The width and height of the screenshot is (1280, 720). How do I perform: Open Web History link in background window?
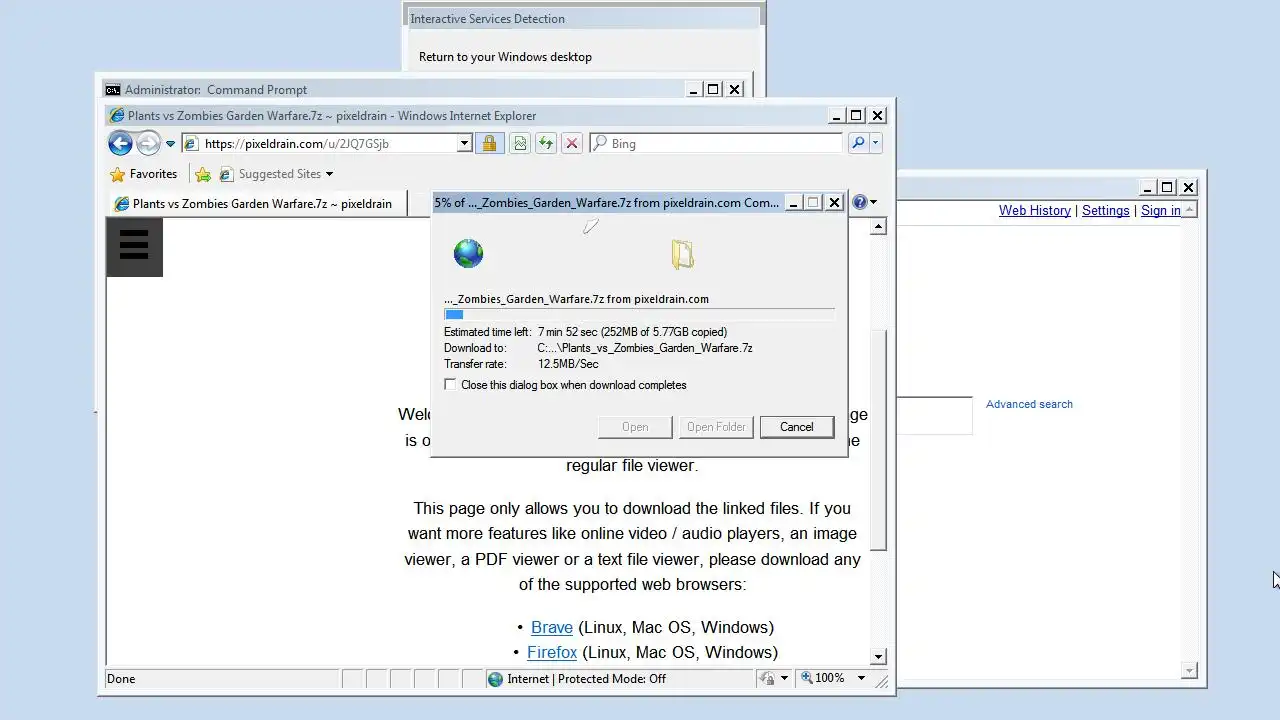point(1035,210)
